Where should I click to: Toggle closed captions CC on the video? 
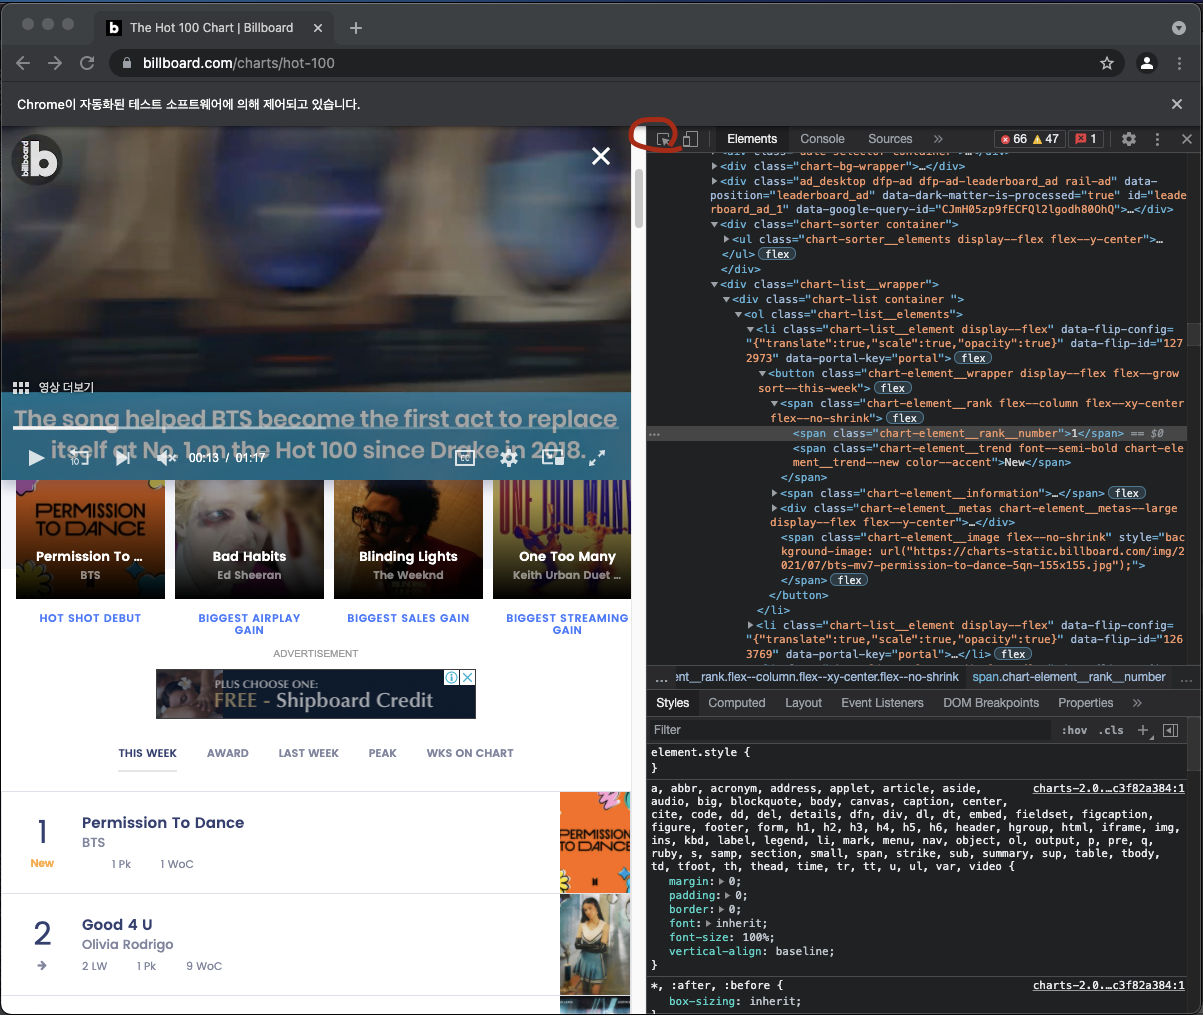(x=465, y=458)
